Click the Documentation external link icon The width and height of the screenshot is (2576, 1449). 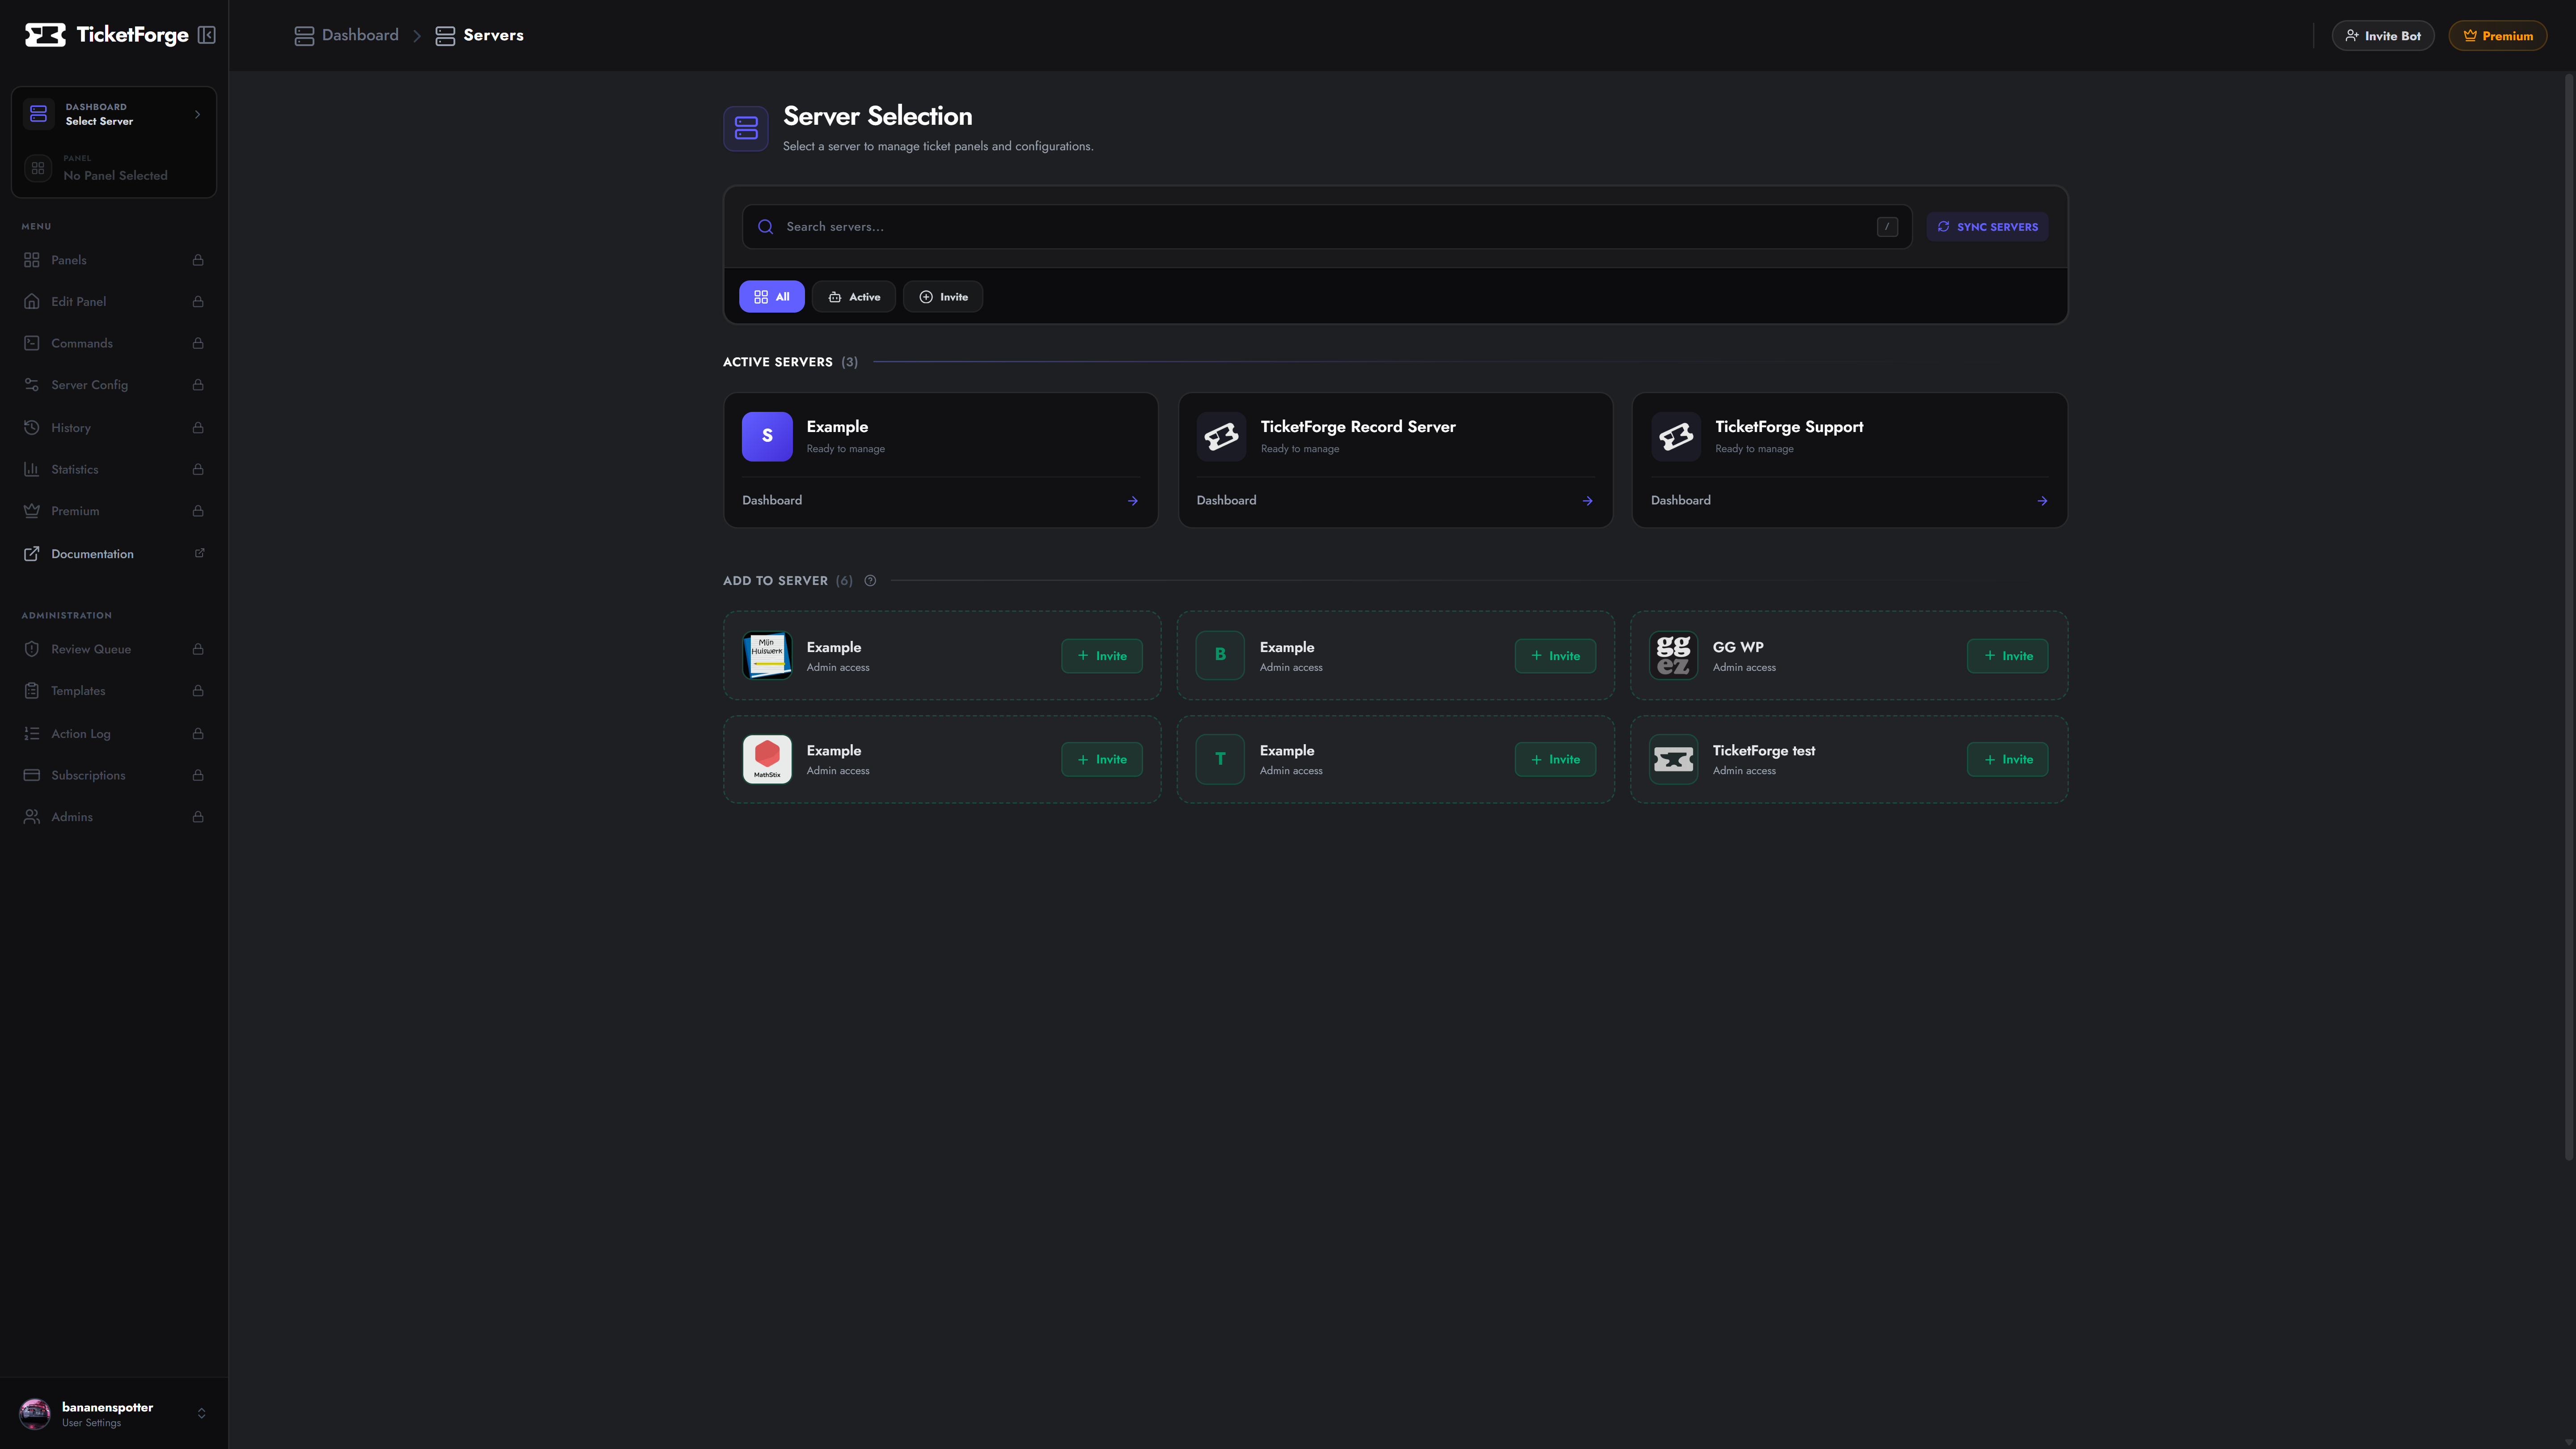click(x=32, y=554)
